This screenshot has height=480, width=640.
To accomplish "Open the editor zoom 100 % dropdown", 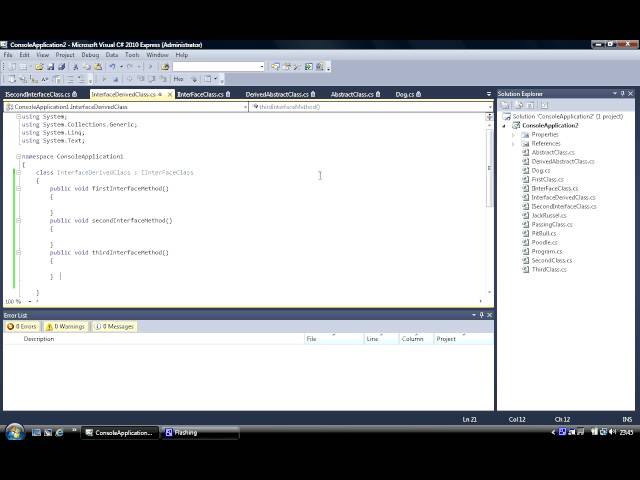I will tap(29, 302).
